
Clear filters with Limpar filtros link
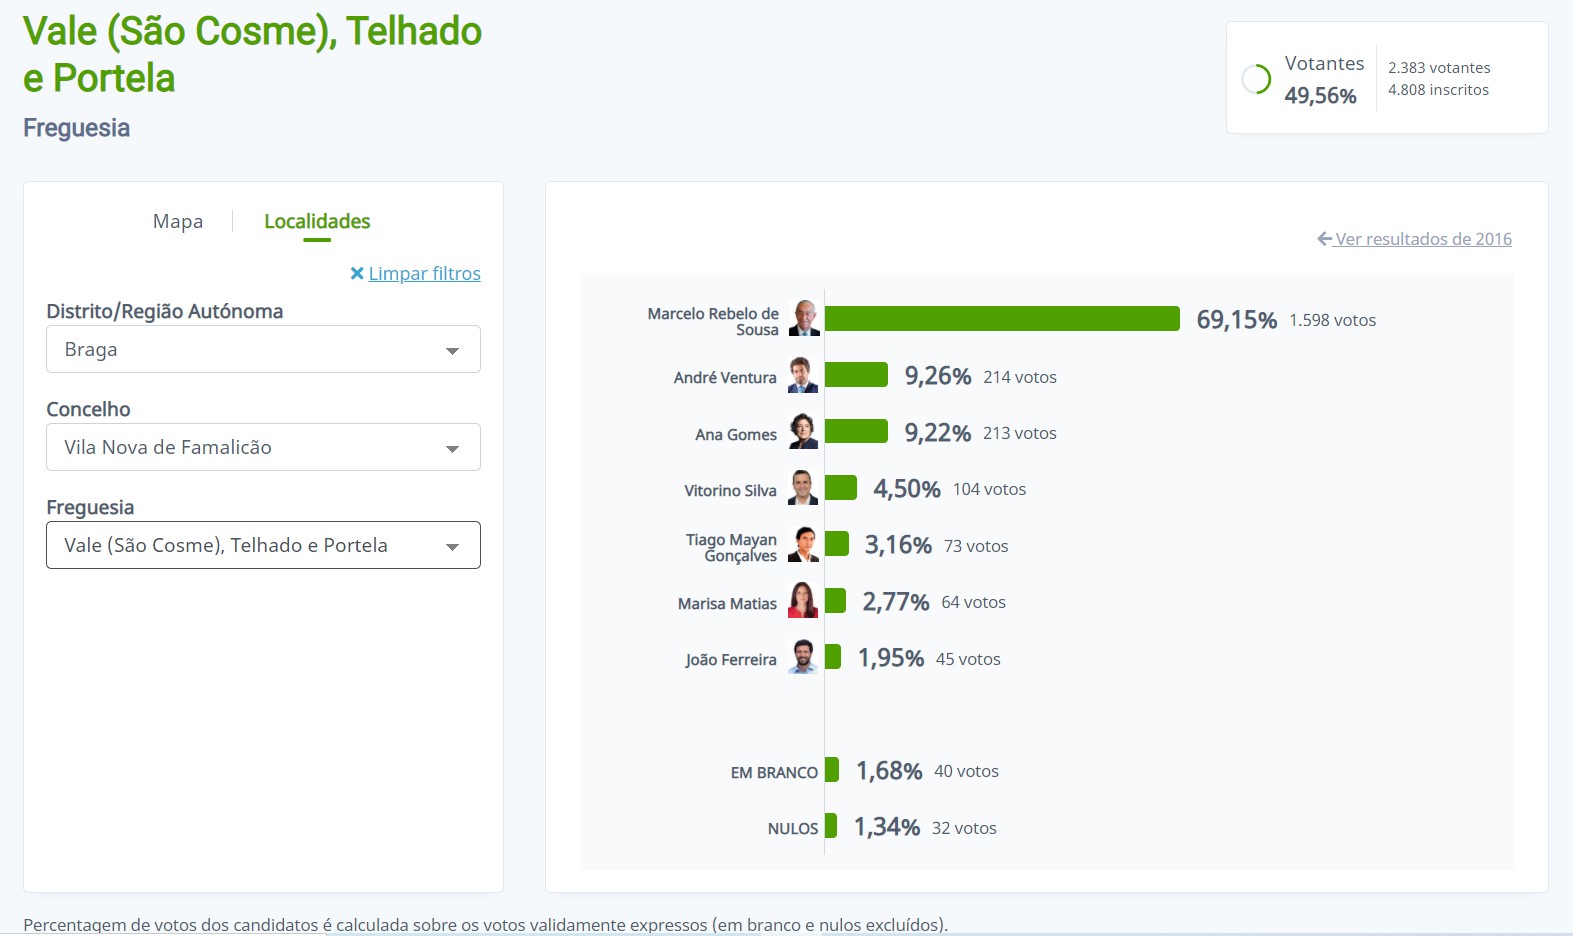pyautogui.click(x=424, y=274)
